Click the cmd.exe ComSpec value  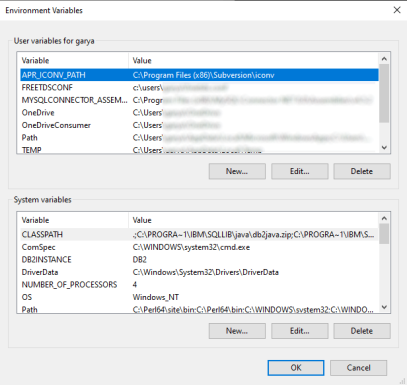[x=191, y=247]
